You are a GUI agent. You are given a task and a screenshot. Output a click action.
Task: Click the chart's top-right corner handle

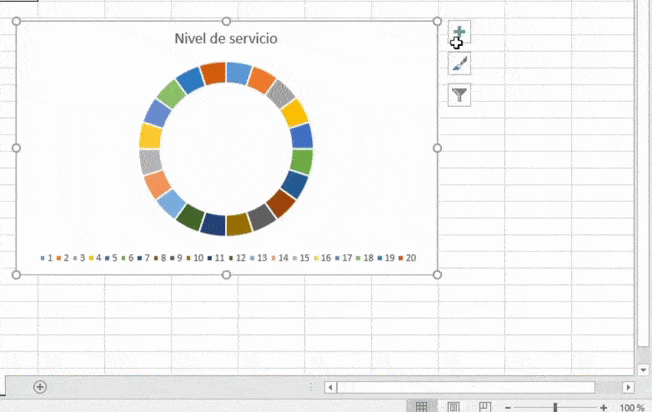tap(437, 21)
